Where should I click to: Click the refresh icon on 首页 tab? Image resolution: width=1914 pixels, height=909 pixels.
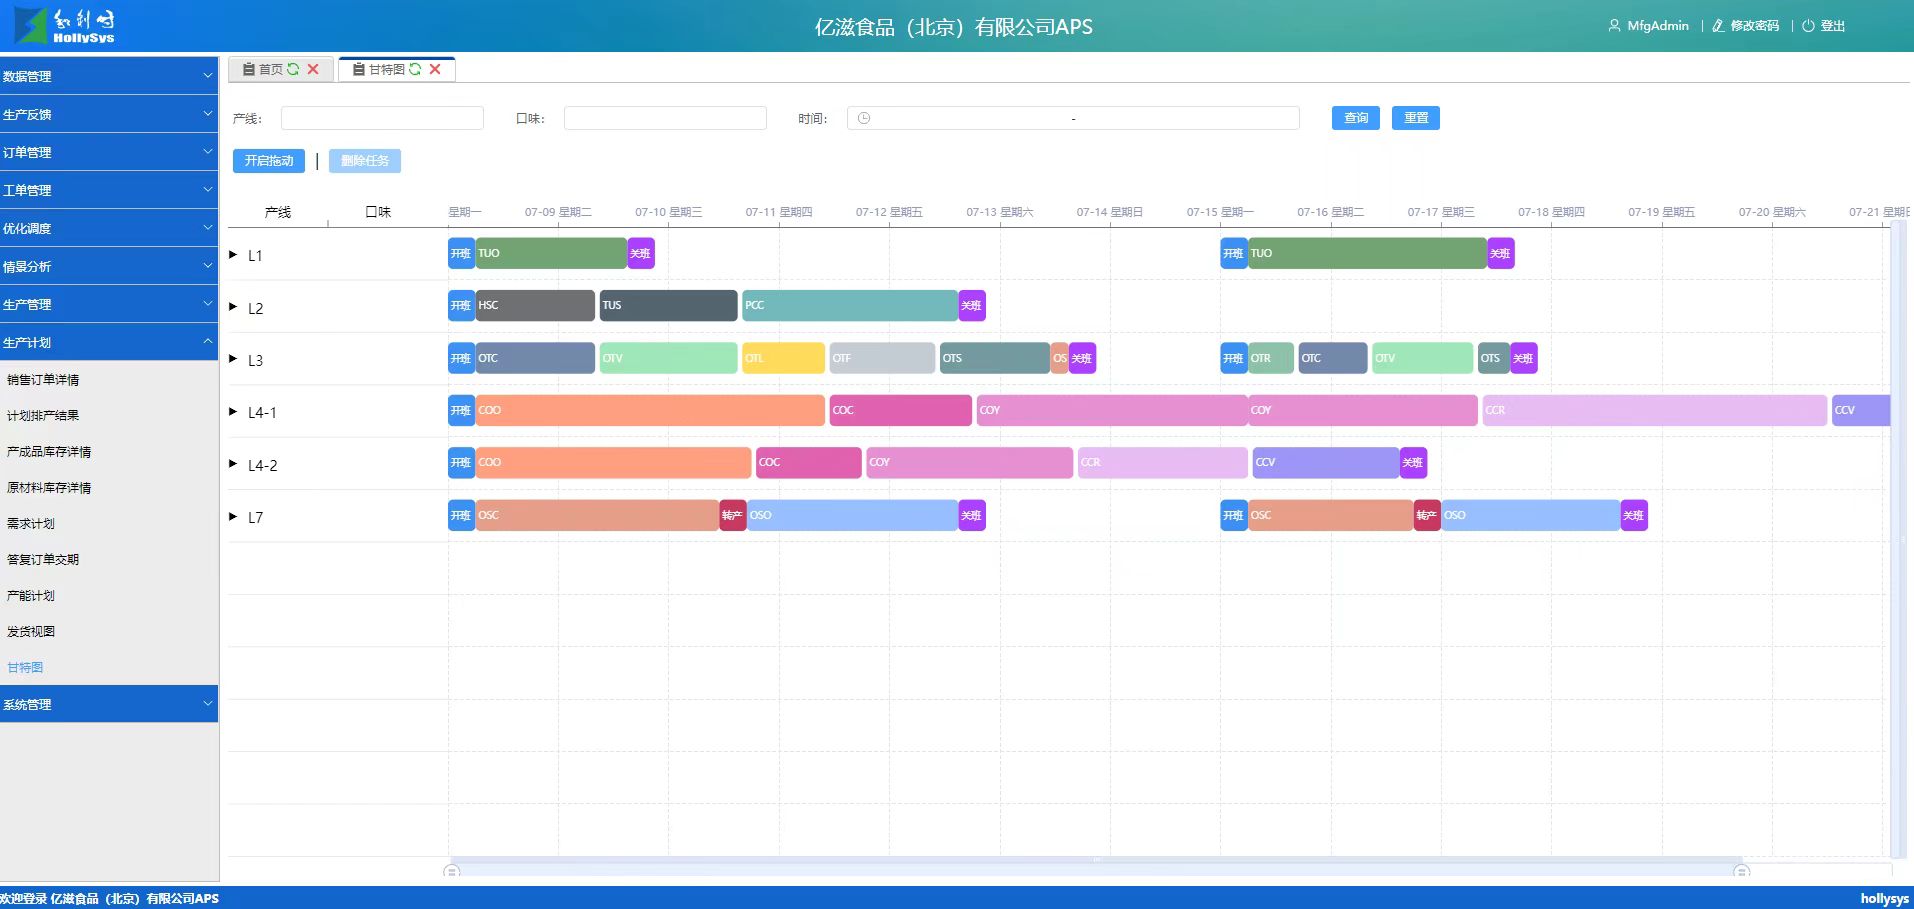293,69
